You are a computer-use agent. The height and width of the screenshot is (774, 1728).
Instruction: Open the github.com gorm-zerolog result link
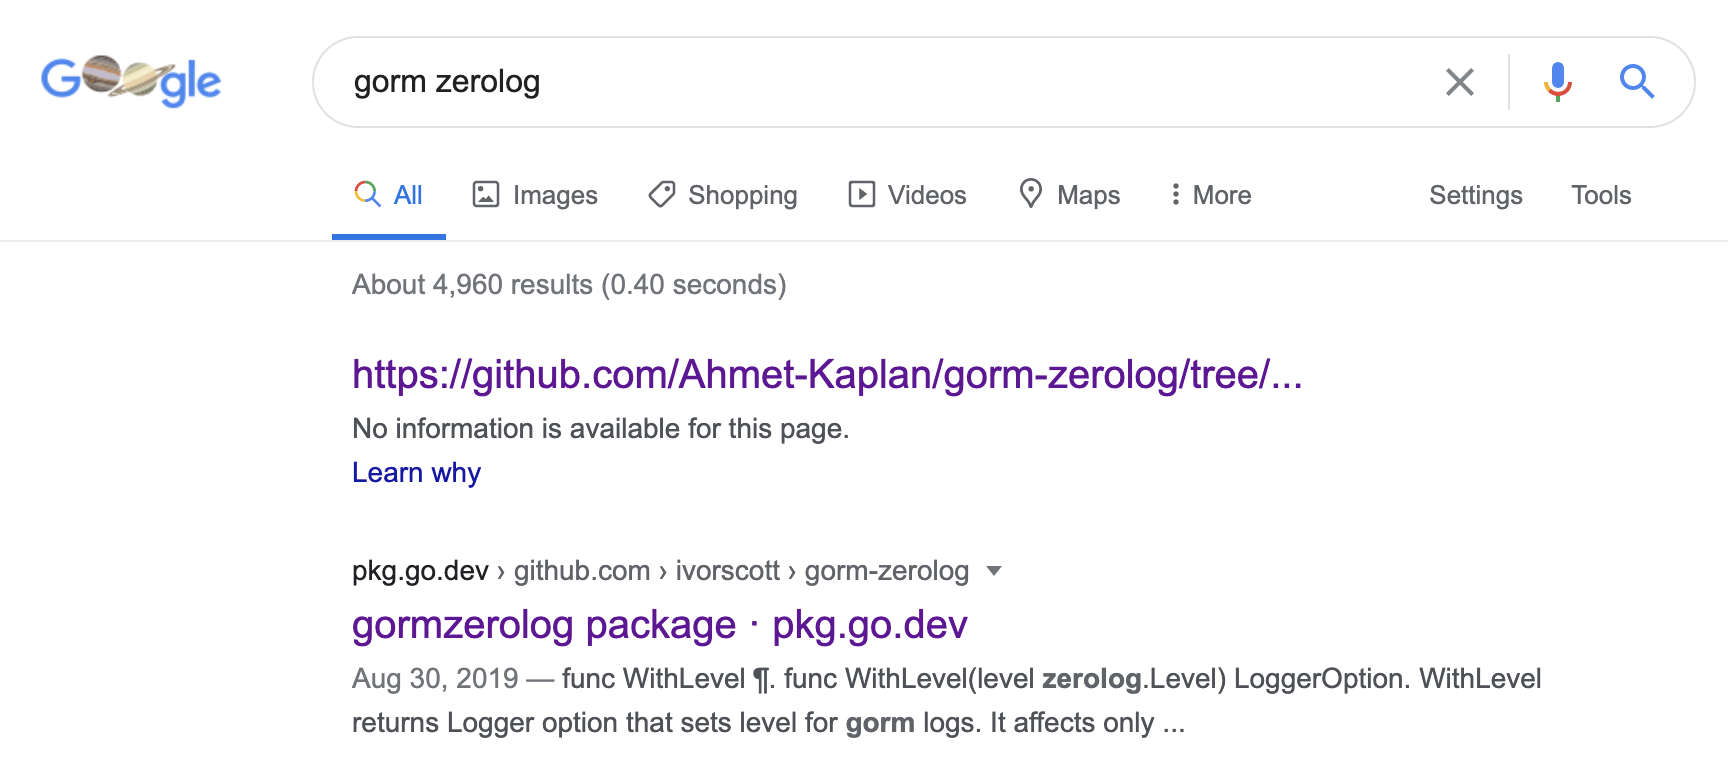click(x=826, y=375)
